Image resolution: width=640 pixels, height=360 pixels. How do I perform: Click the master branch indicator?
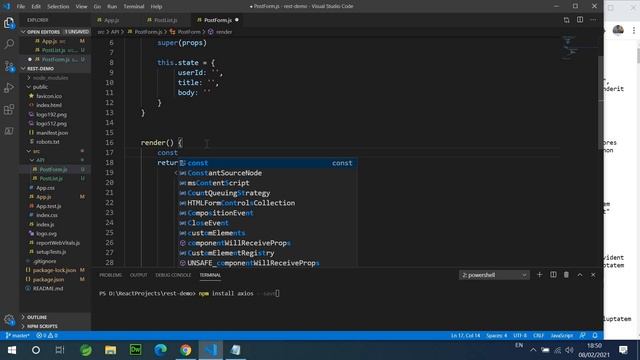17,336
